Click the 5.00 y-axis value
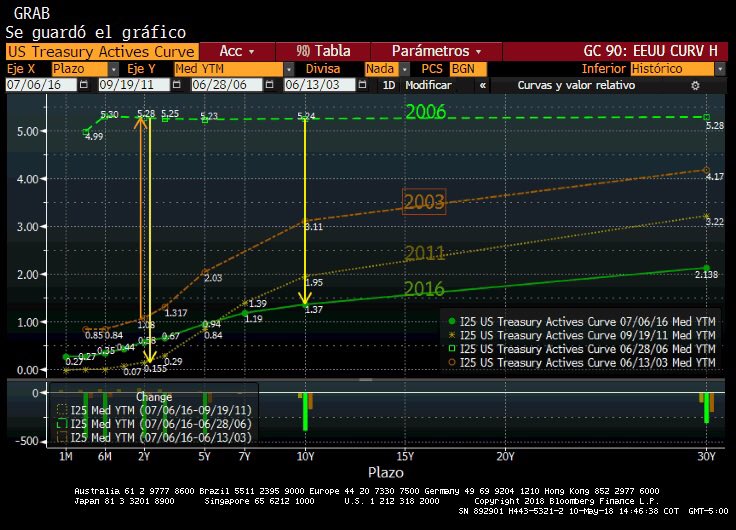736x530 pixels. [x=27, y=131]
